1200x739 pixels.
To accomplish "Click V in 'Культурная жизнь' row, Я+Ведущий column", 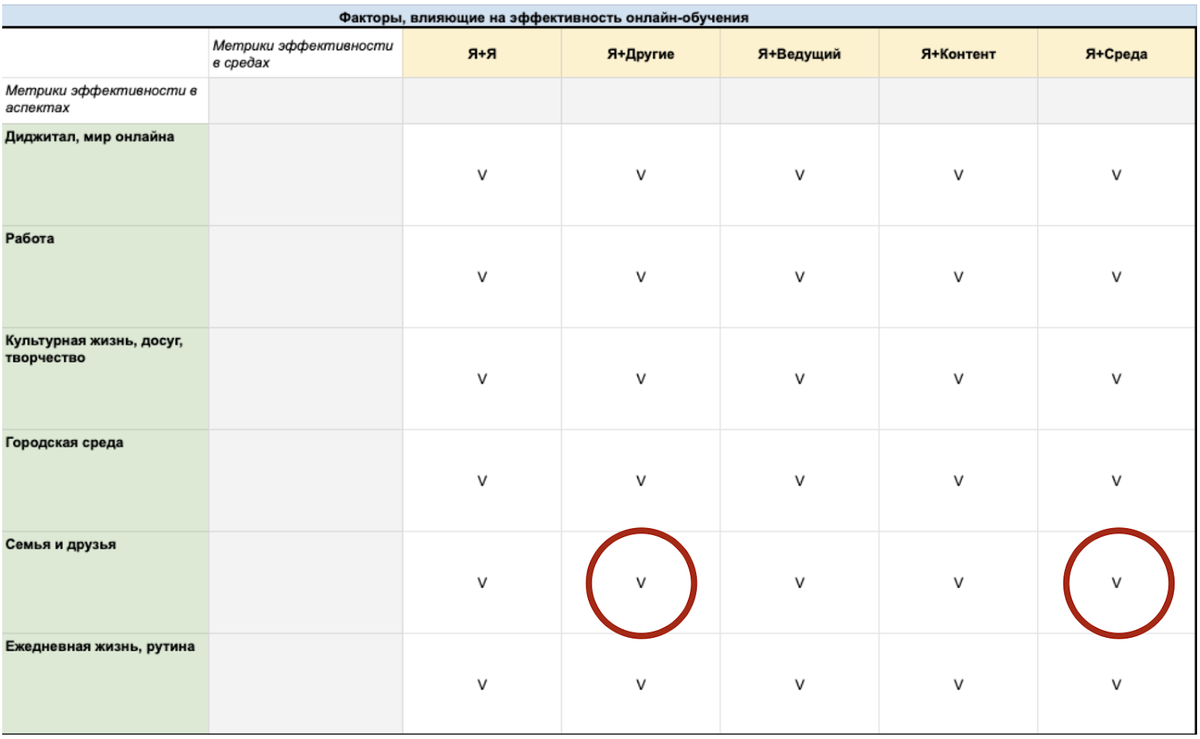I will (799, 379).
